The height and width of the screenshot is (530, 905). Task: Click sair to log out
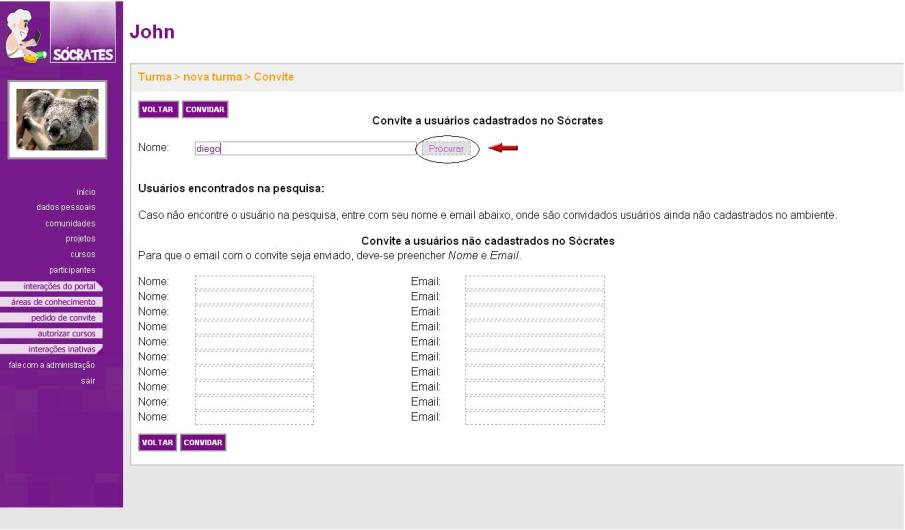[88, 381]
